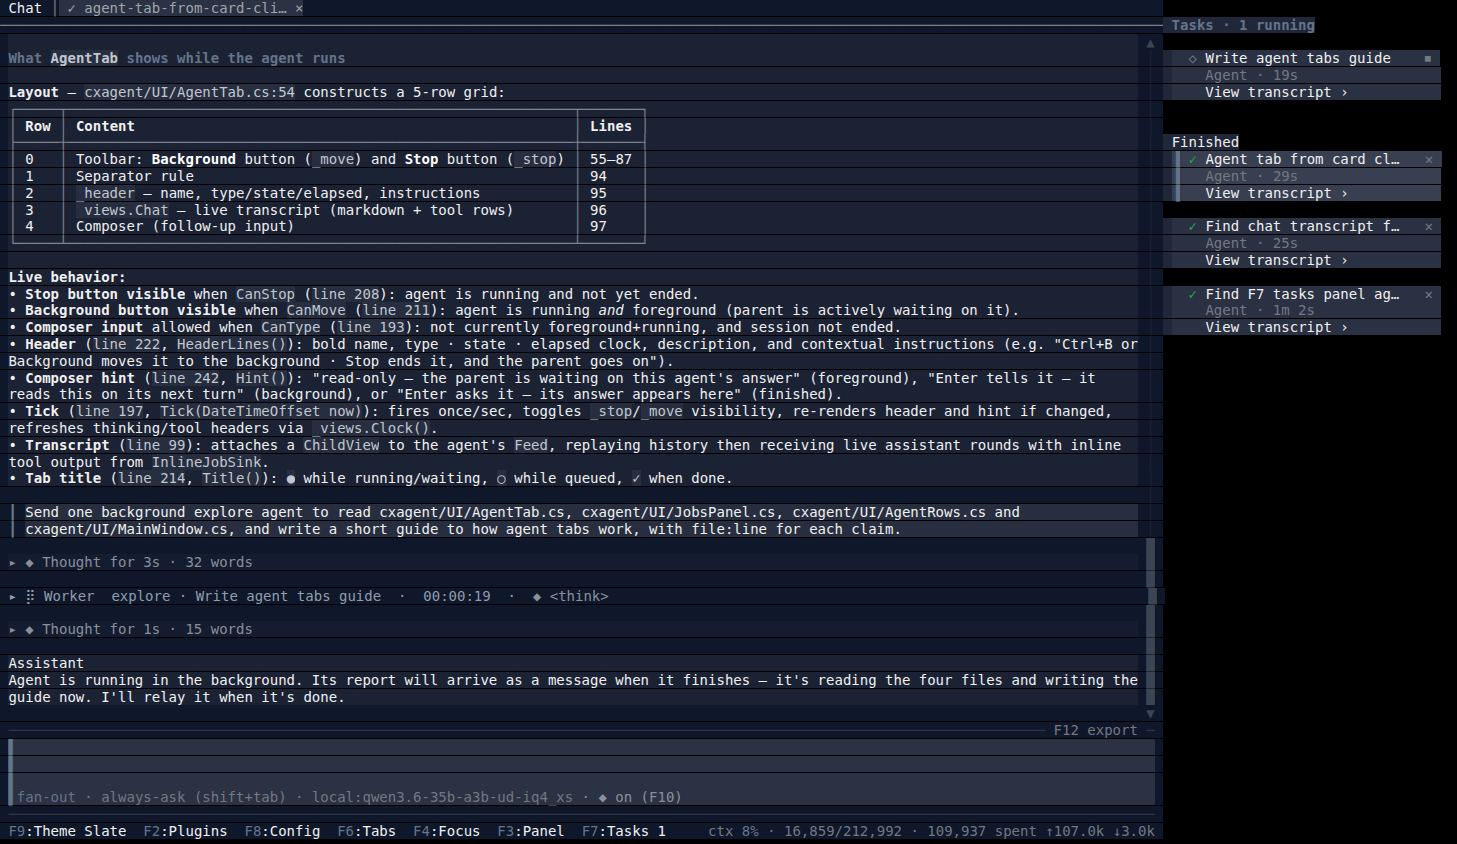Open View transcript for Write agent tabs guide
The image size is (1457, 844).
coord(1276,93)
